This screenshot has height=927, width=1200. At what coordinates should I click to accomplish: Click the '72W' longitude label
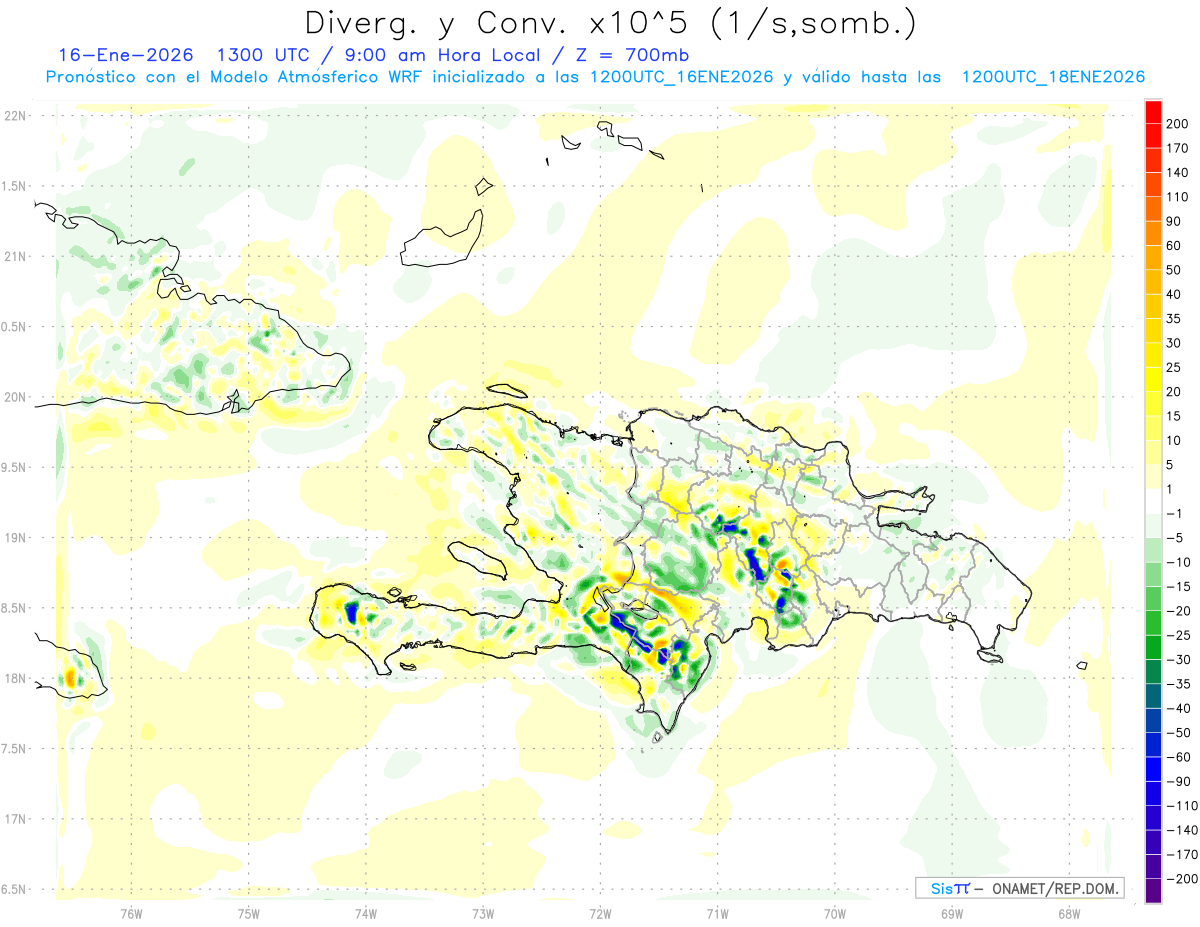(x=600, y=914)
